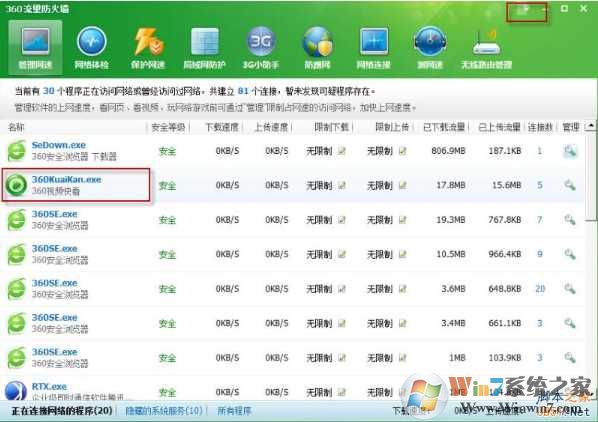The width and height of the screenshot is (598, 422).
Task: Switch to the 所有程序 tab
Action: 234,411
